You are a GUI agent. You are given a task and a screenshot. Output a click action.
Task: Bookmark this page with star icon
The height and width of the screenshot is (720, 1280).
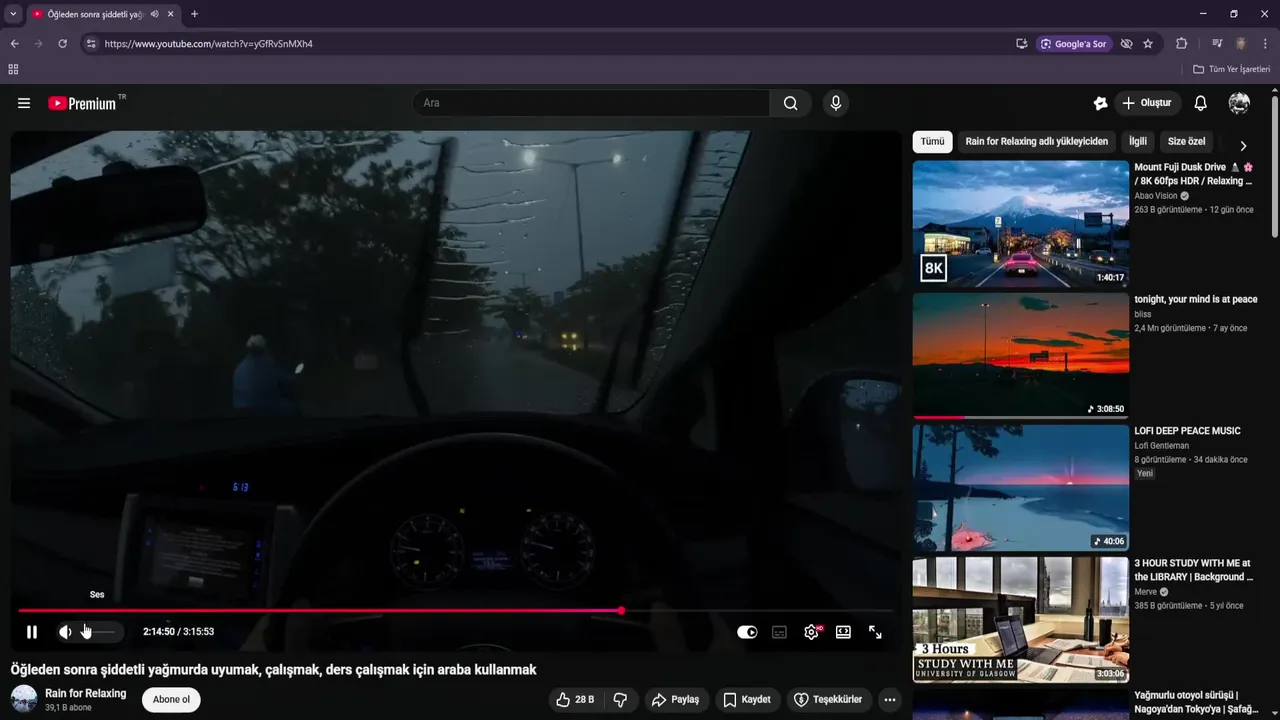pyautogui.click(x=1148, y=44)
